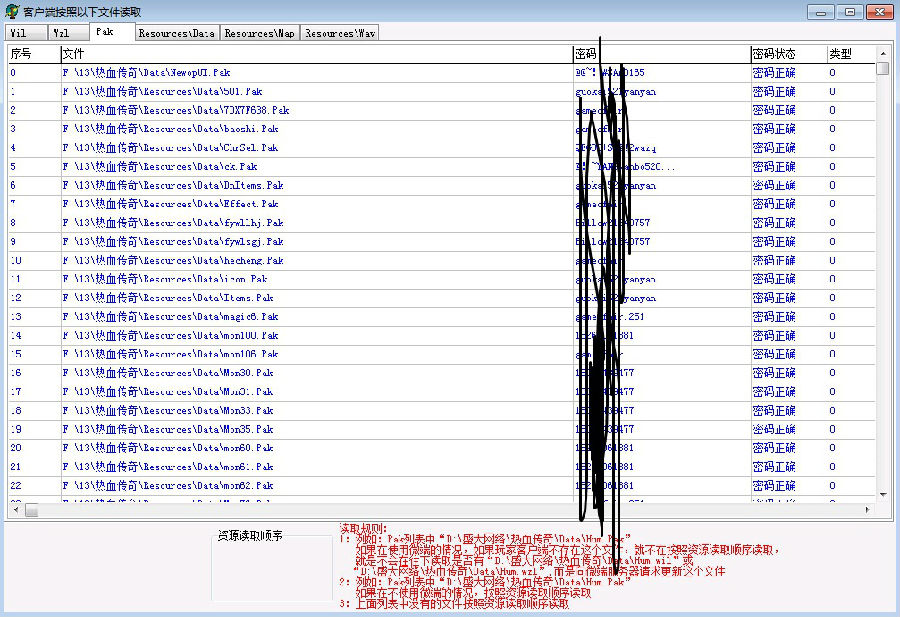The width and height of the screenshot is (900, 617).
Task: Click the application icon in title bar
Action: pyautogui.click(x=11, y=11)
